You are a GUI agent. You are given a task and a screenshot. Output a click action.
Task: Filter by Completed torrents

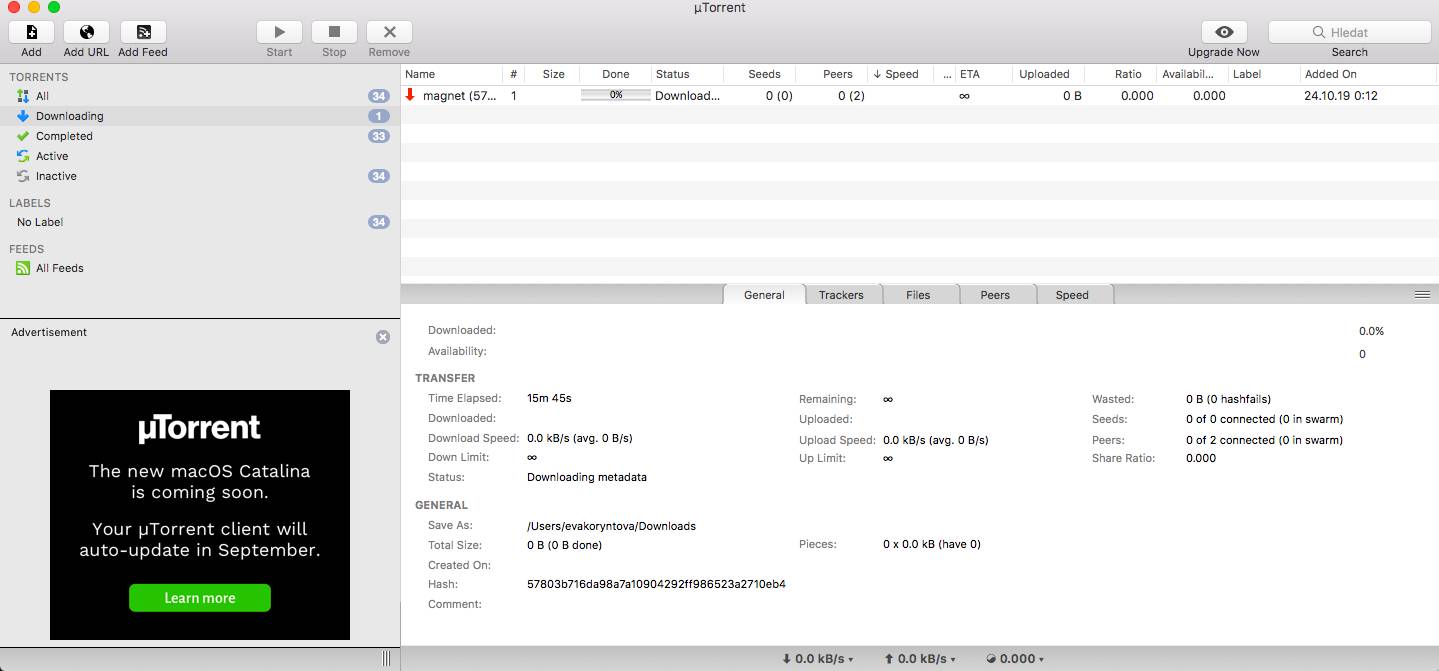pos(200,136)
